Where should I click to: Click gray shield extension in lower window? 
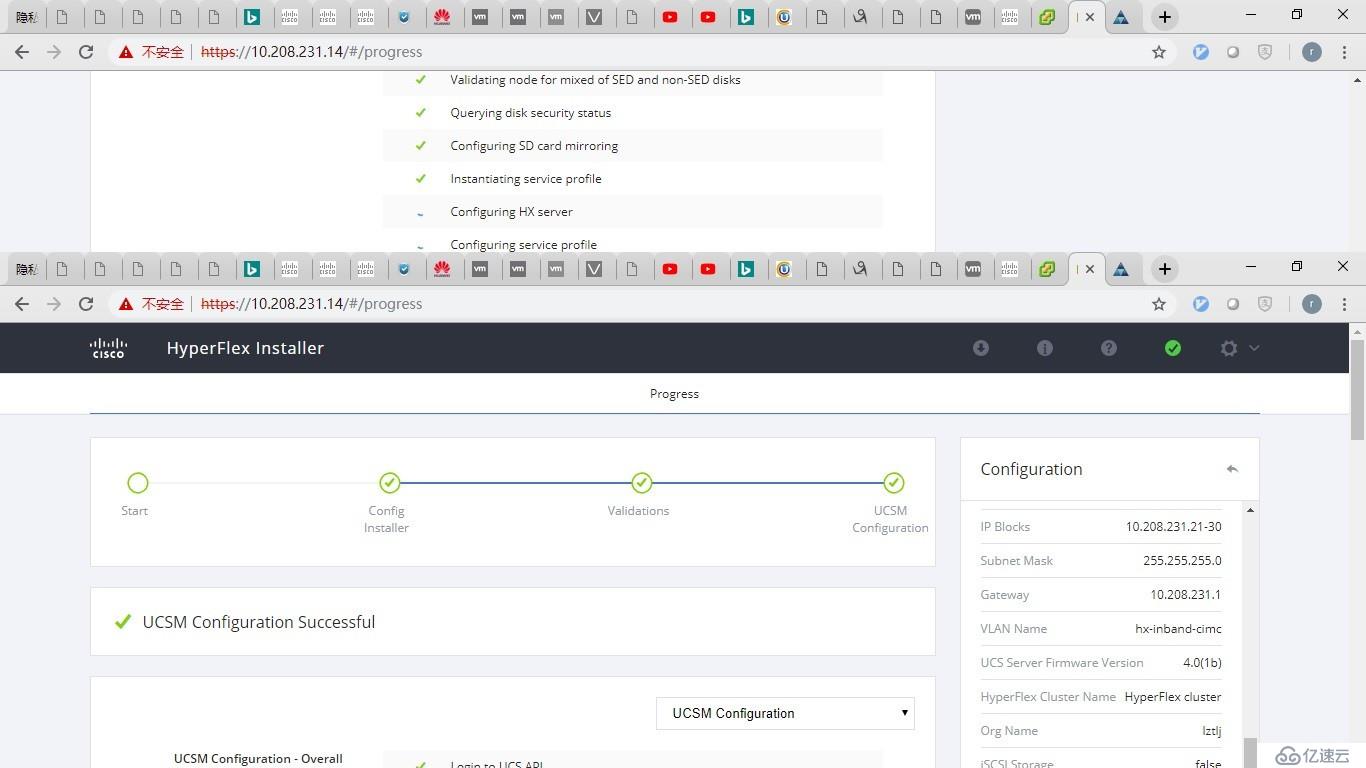[x=1265, y=304]
